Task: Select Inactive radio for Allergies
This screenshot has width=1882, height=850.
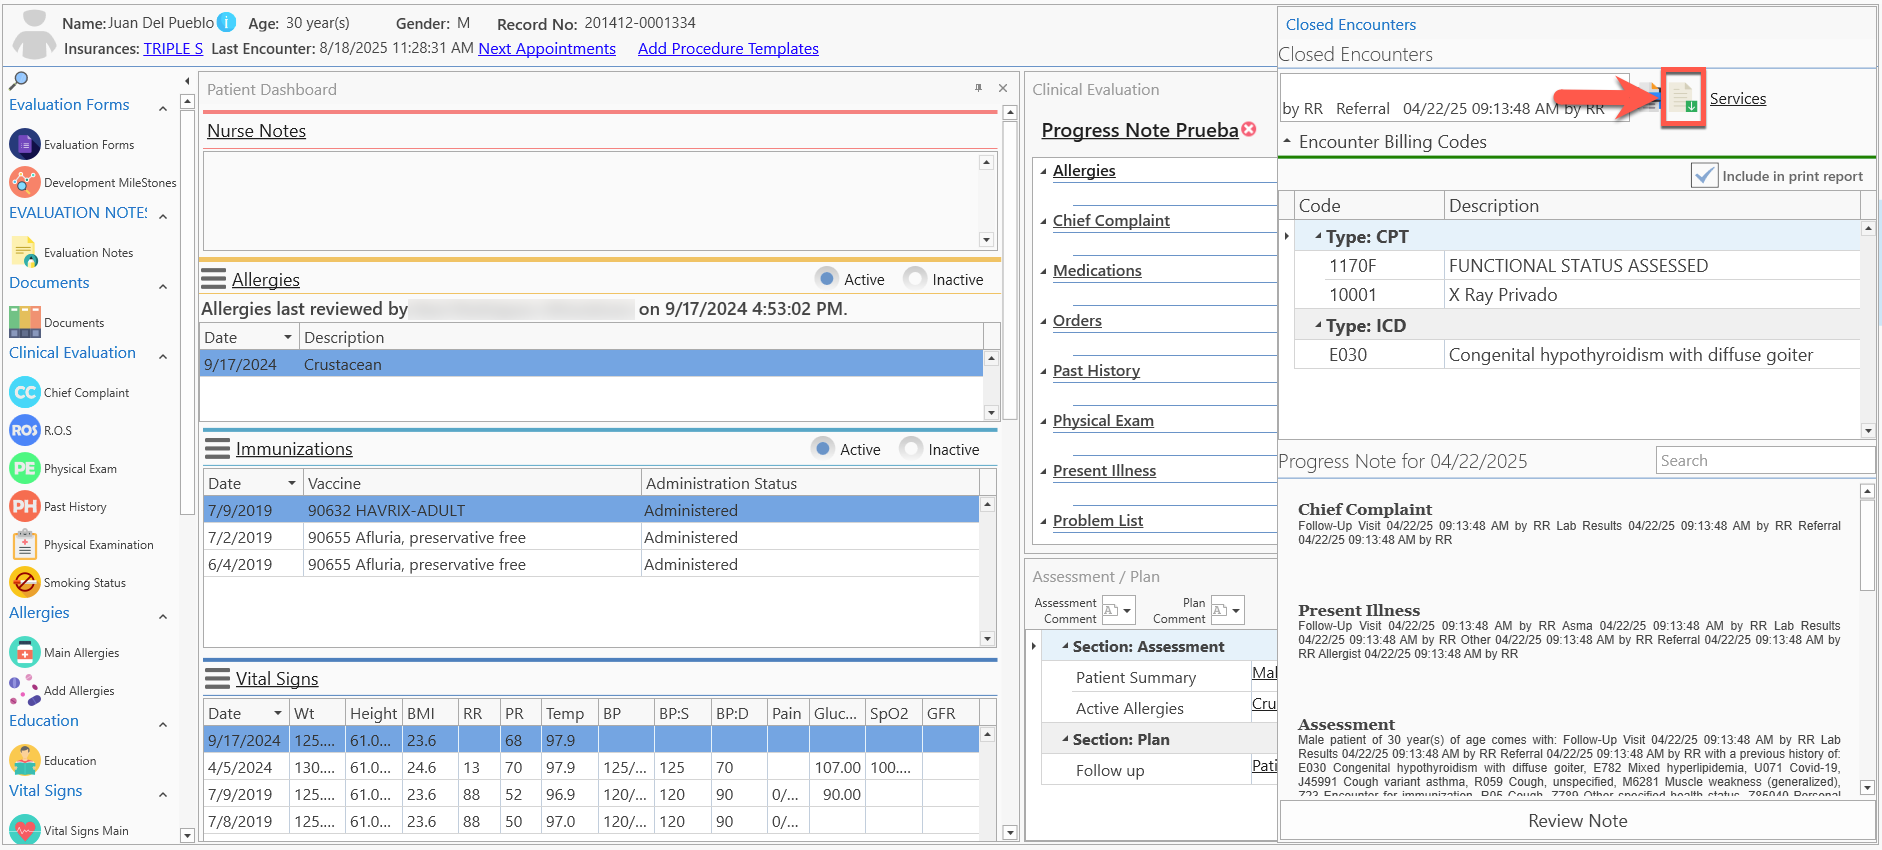Action: click(915, 279)
